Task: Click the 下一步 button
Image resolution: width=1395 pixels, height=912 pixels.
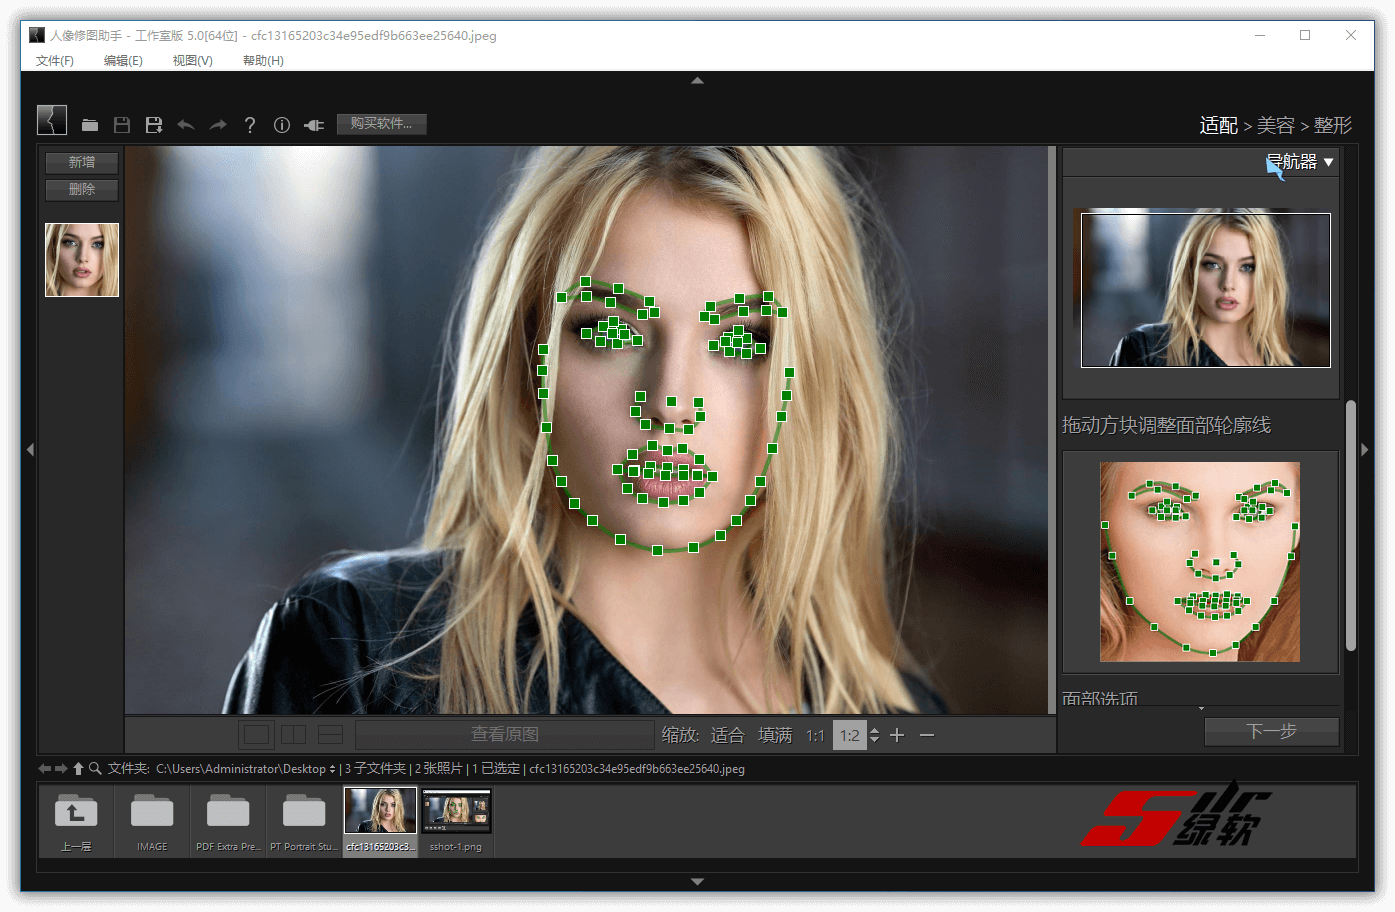Action: pyautogui.click(x=1271, y=731)
